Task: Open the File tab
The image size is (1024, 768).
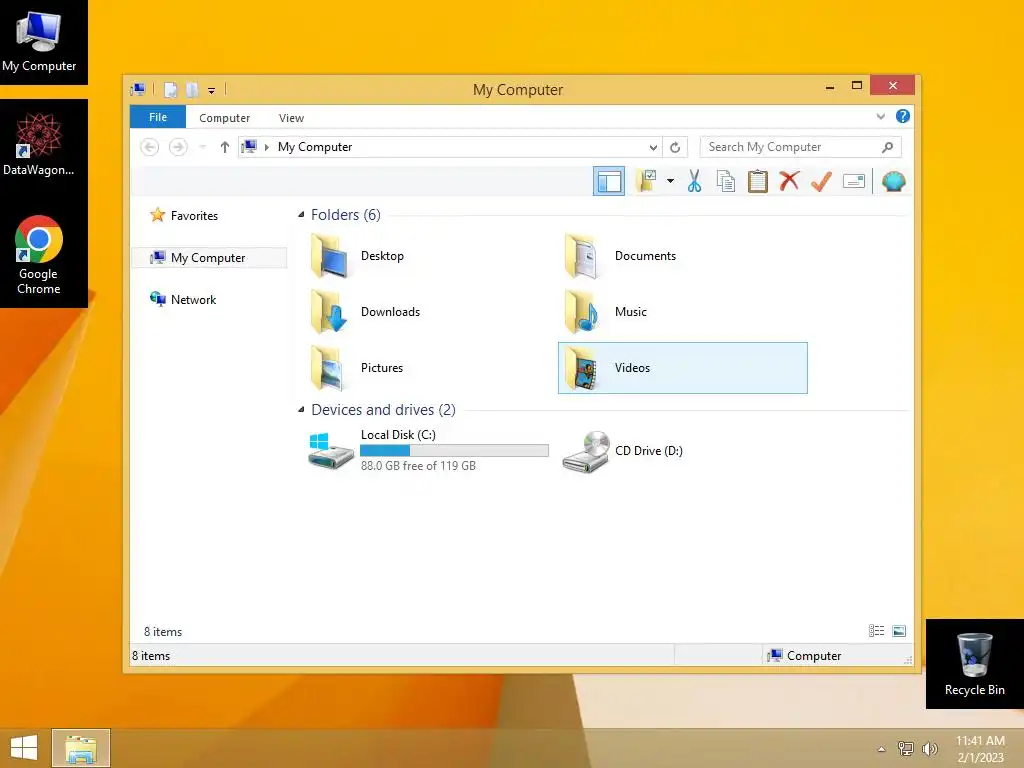Action: [158, 117]
